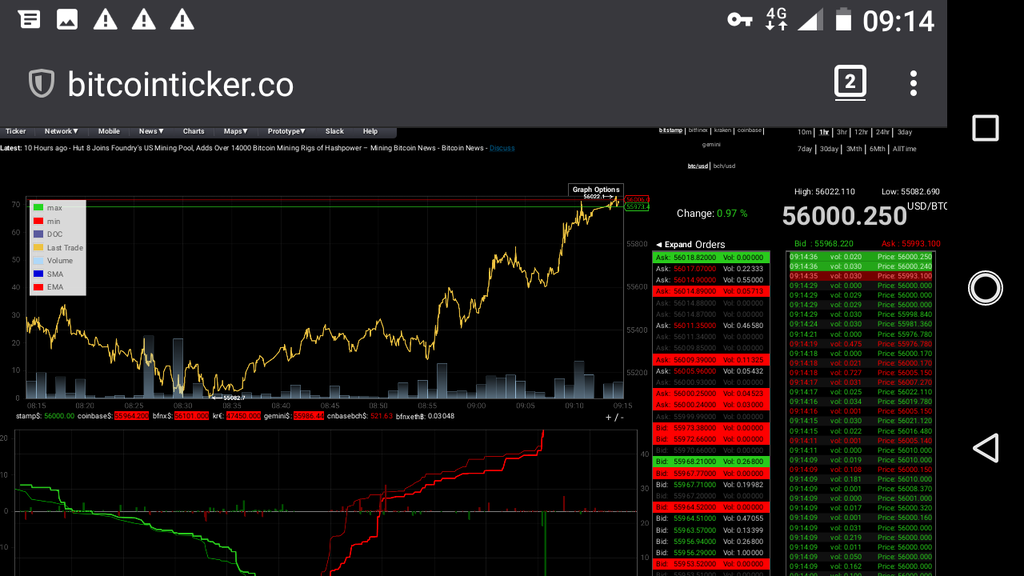Screen dimensions: 1024x576
Task: Select the kraken exchange
Action: (722, 131)
